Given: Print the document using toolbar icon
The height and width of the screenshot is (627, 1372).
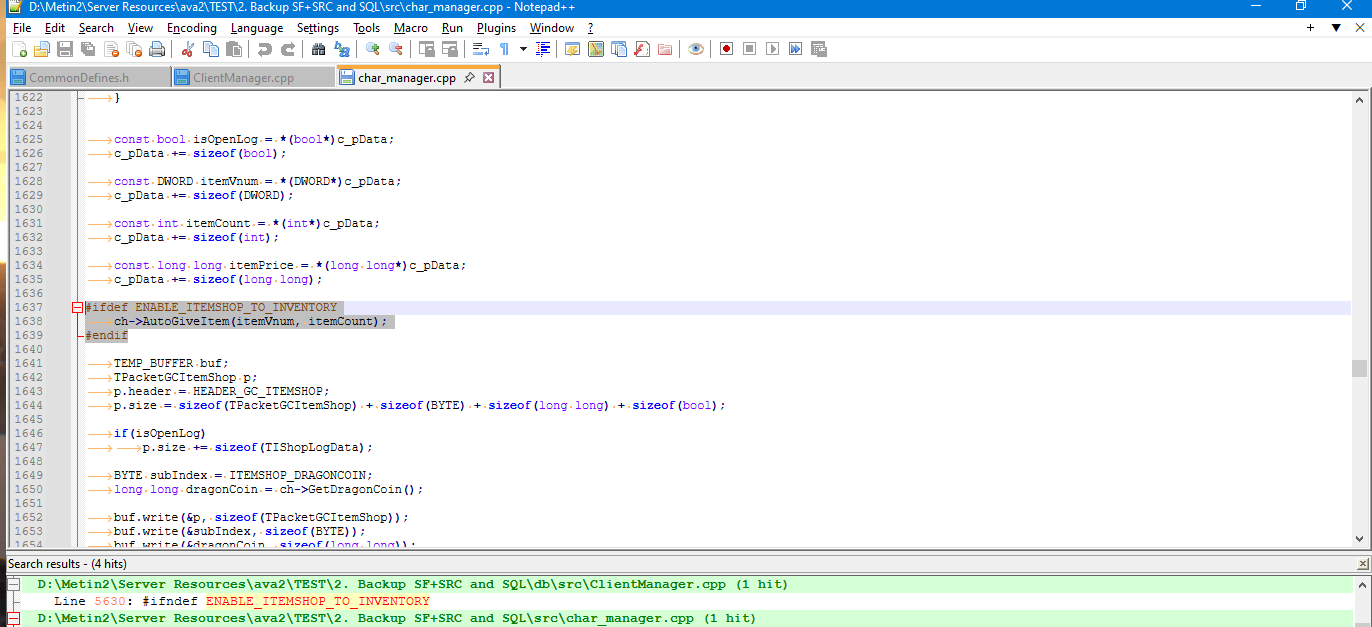Looking at the screenshot, I should (157, 49).
